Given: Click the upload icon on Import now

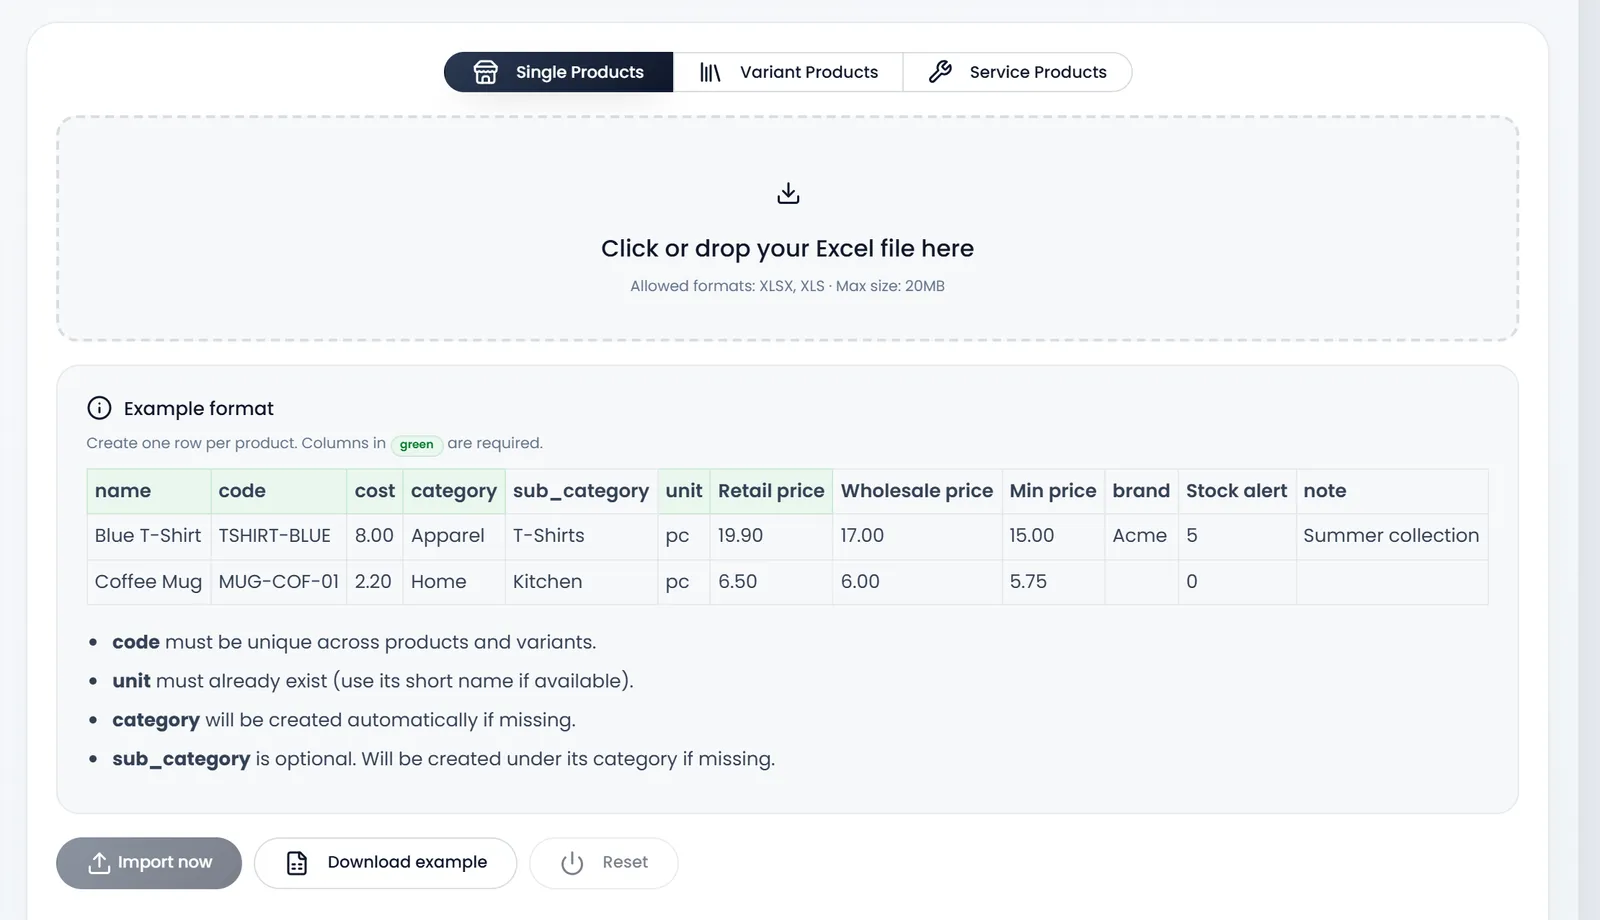Looking at the screenshot, I should [x=99, y=863].
